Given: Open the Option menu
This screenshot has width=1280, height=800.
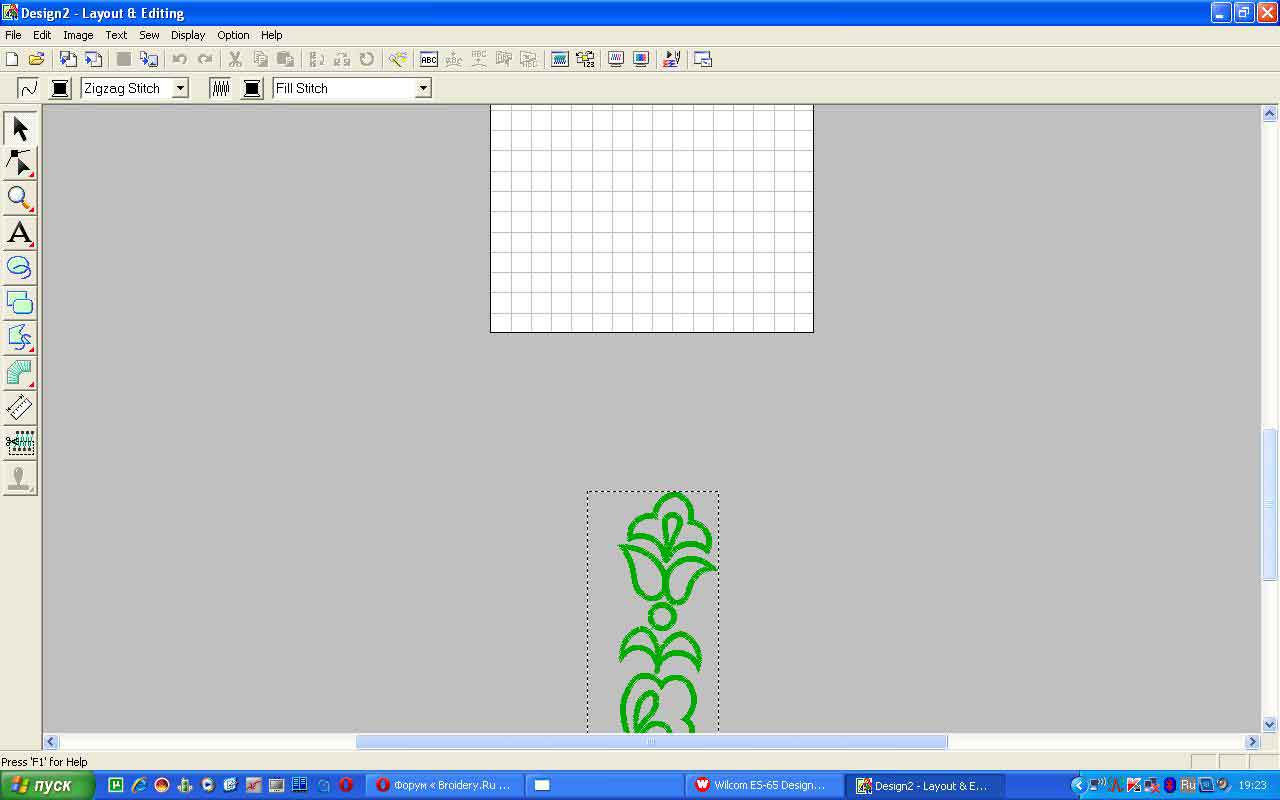Looking at the screenshot, I should [x=233, y=35].
